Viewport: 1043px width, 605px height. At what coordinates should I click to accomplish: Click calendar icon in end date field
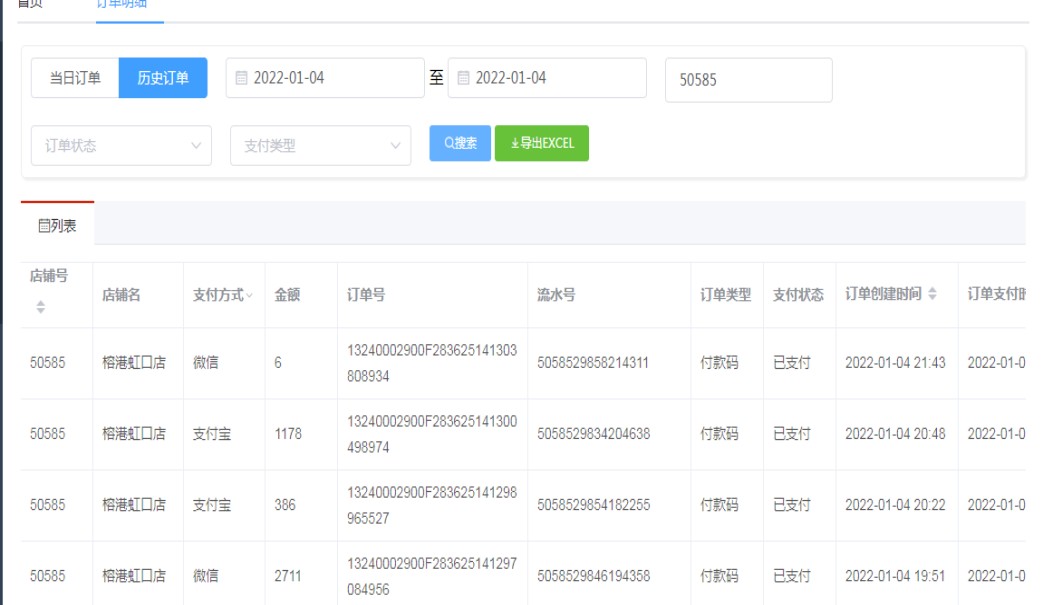pyautogui.click(x=463, y=78)
